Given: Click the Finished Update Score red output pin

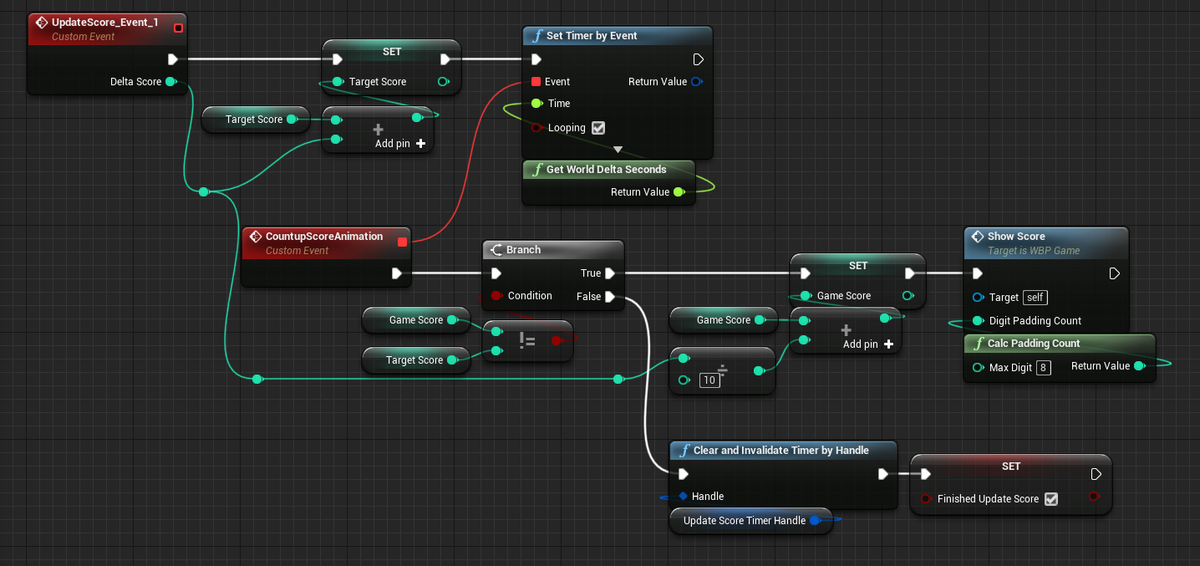Looking at the screenshot, I should click(x=1095, y=497).
